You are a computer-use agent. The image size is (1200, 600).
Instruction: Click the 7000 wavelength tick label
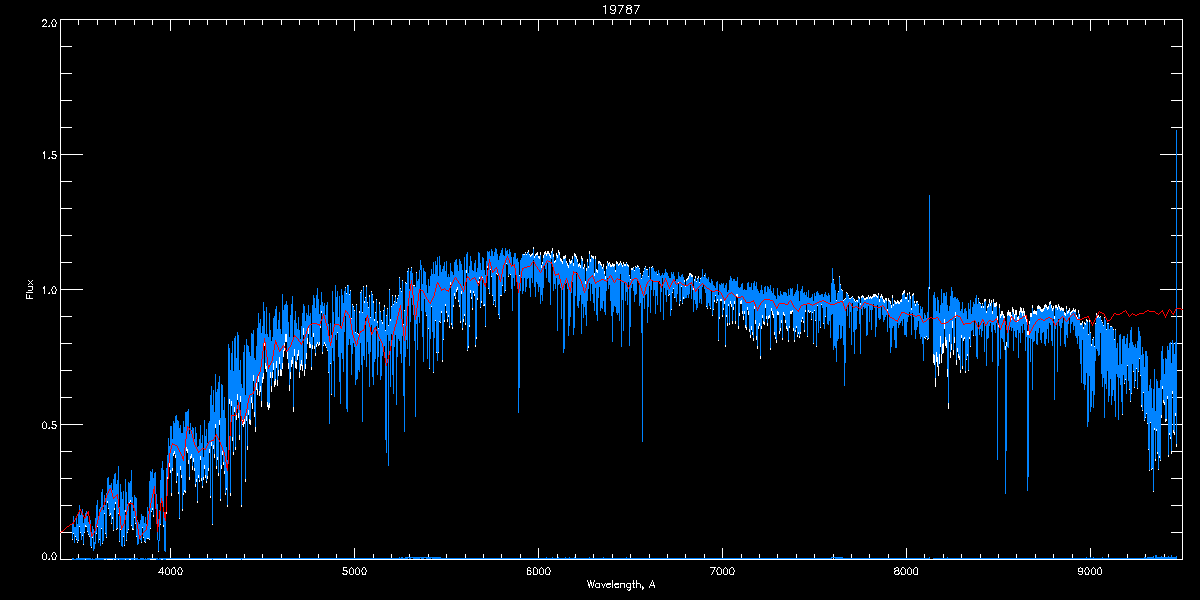click(x=722, y=572)
